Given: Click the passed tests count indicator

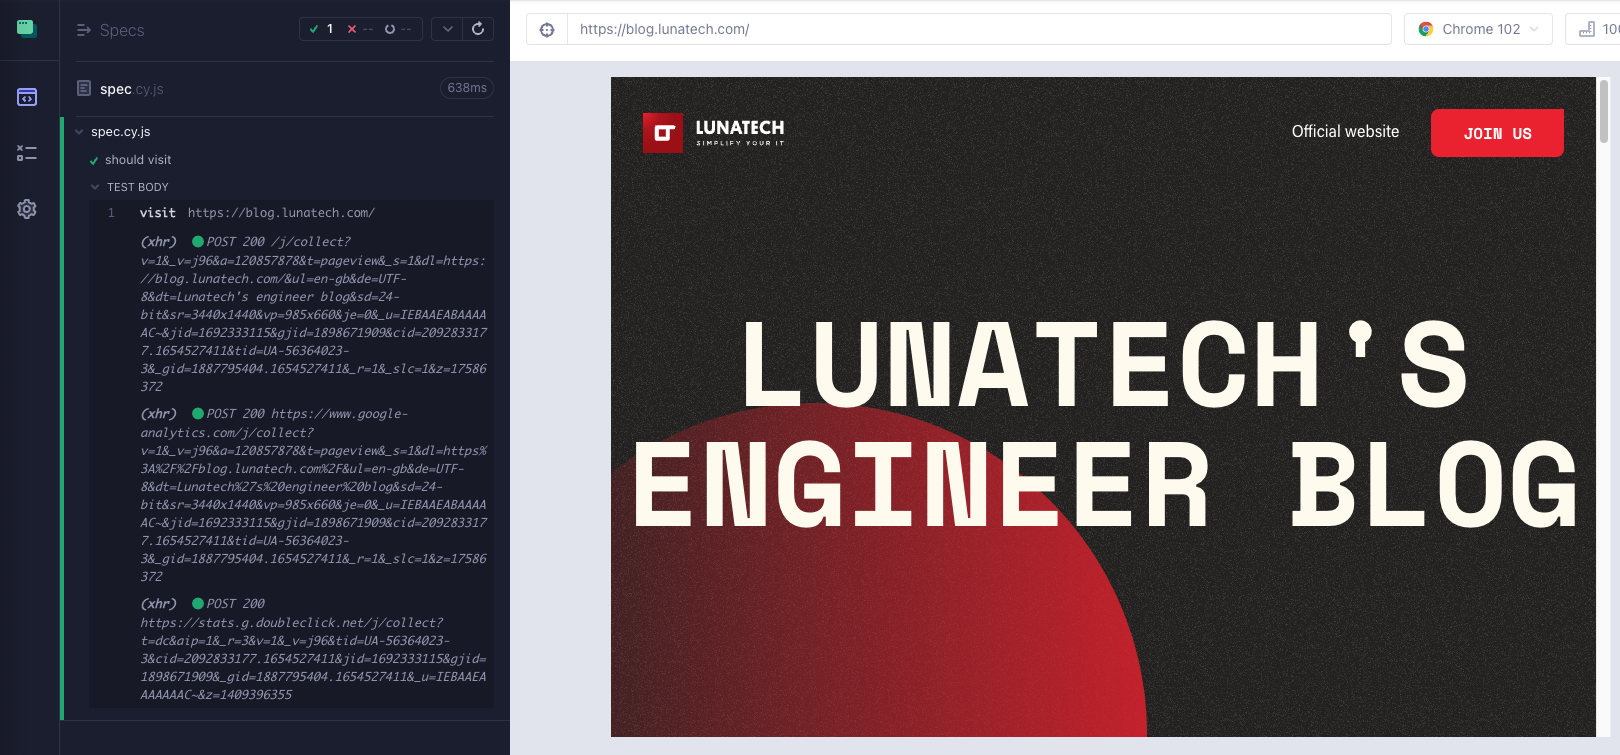Looking at the screenshot, I should tap(321, 29).
